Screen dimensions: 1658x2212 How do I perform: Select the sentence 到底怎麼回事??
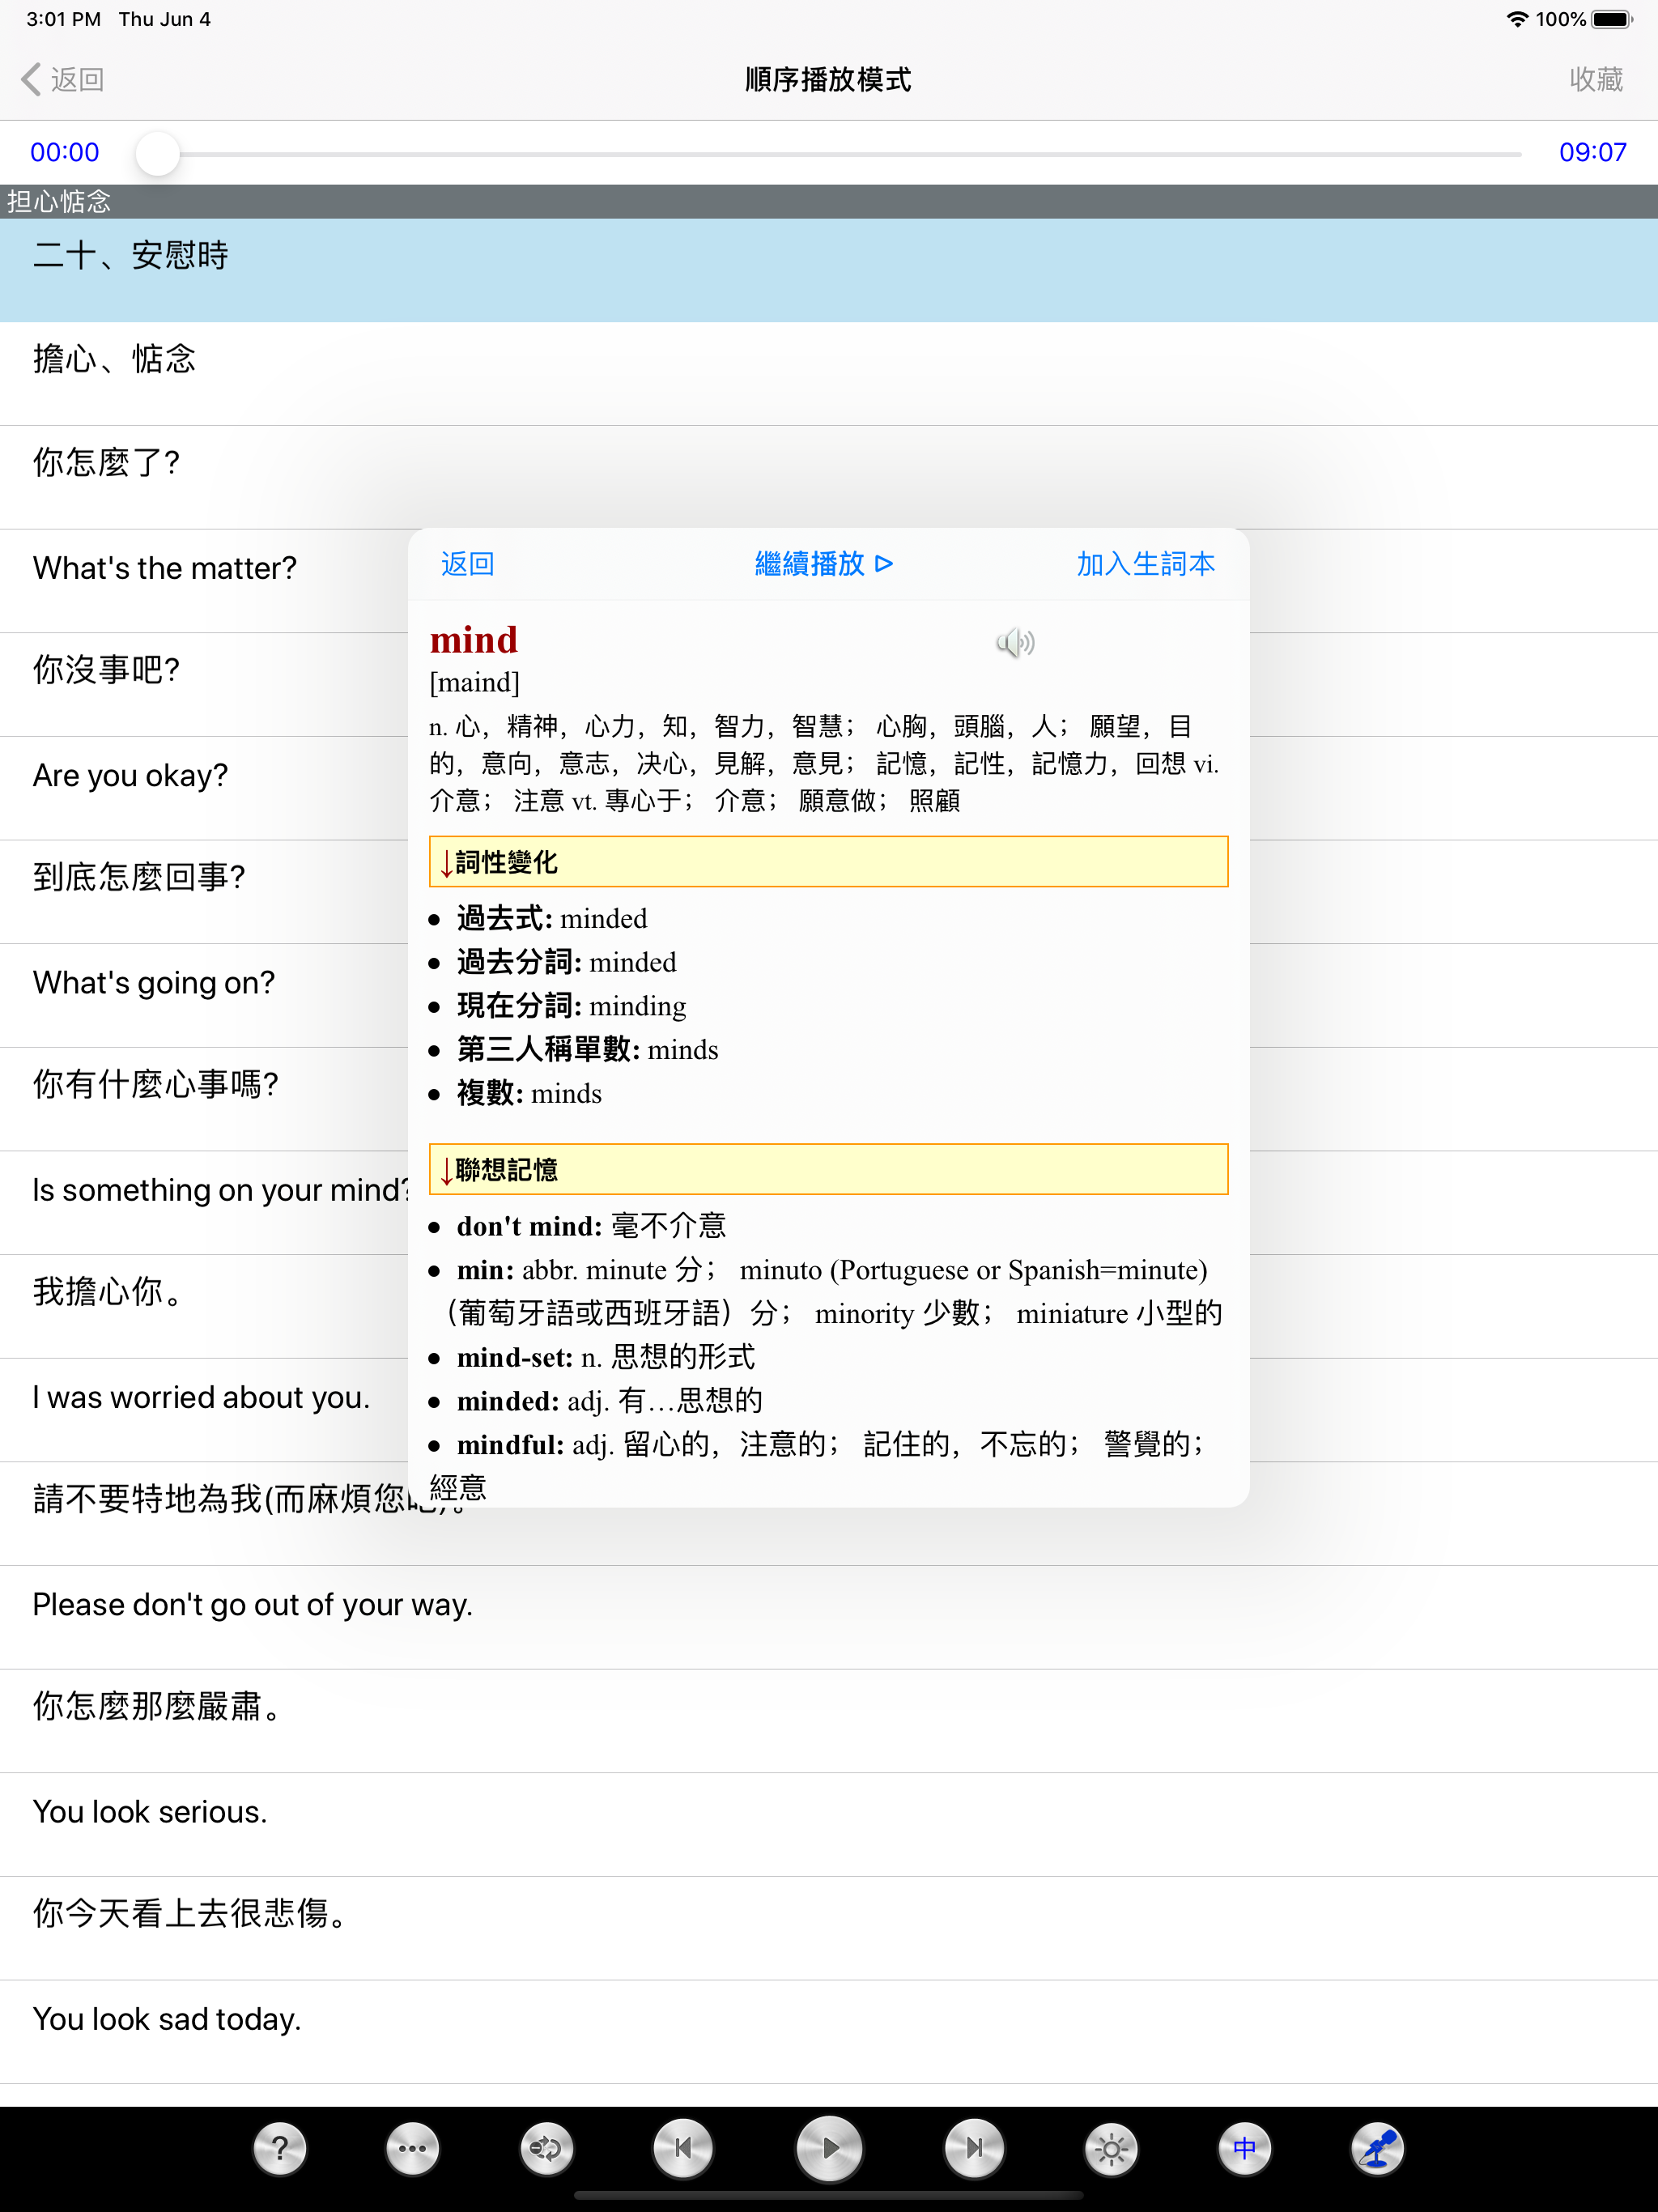(204, 892)
